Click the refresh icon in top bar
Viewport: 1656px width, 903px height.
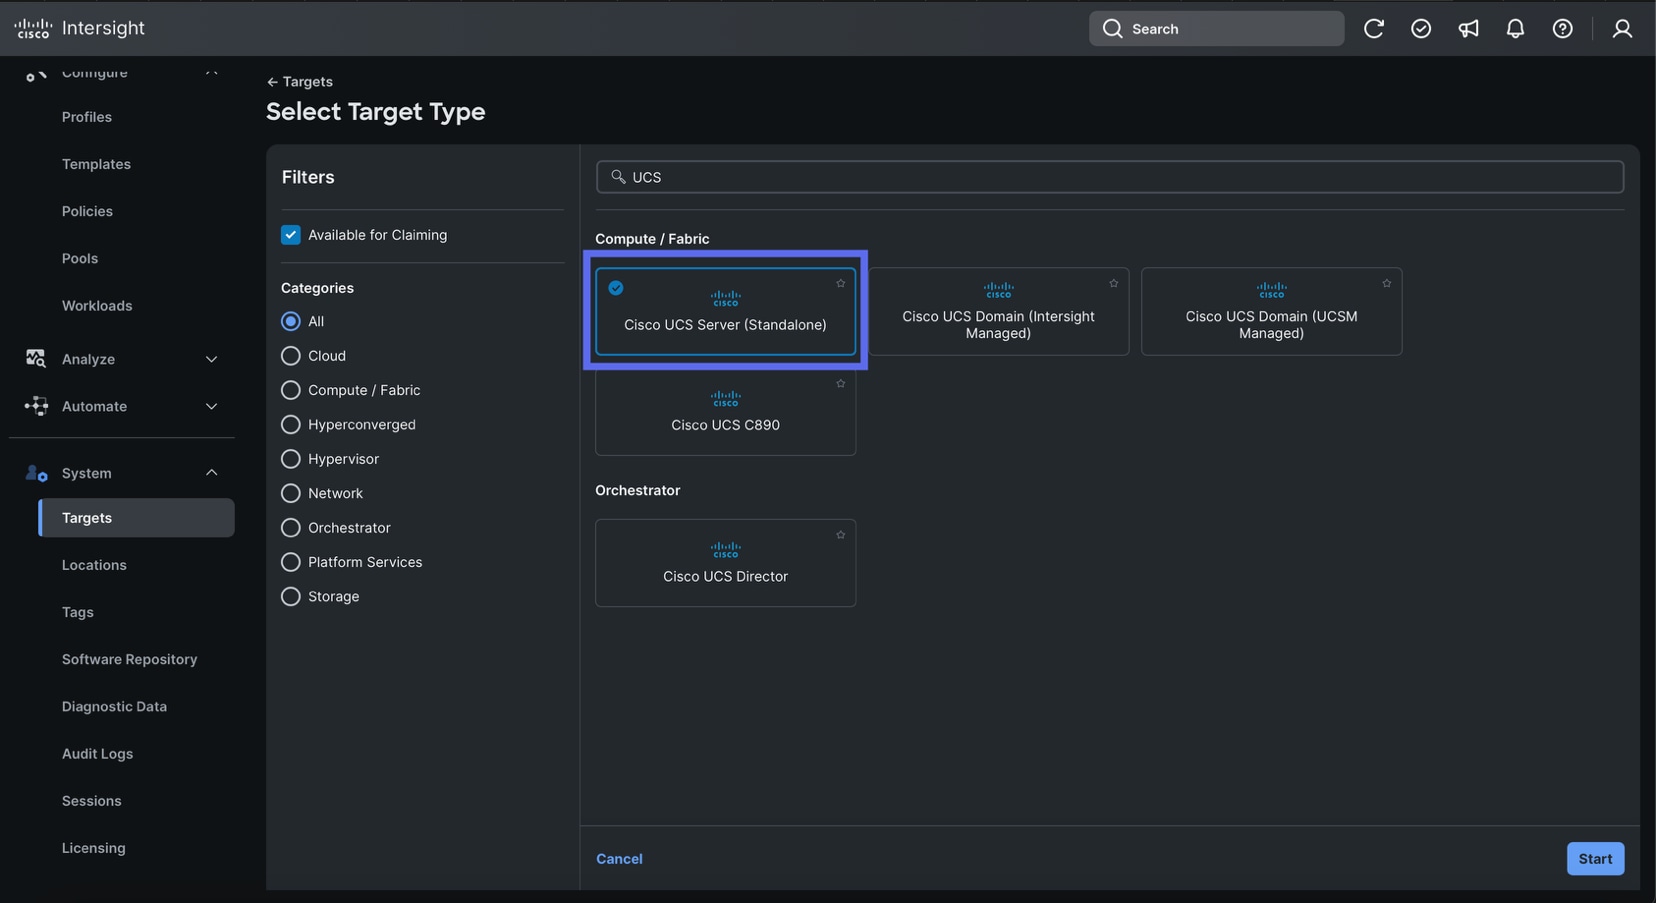[1373, 29]
